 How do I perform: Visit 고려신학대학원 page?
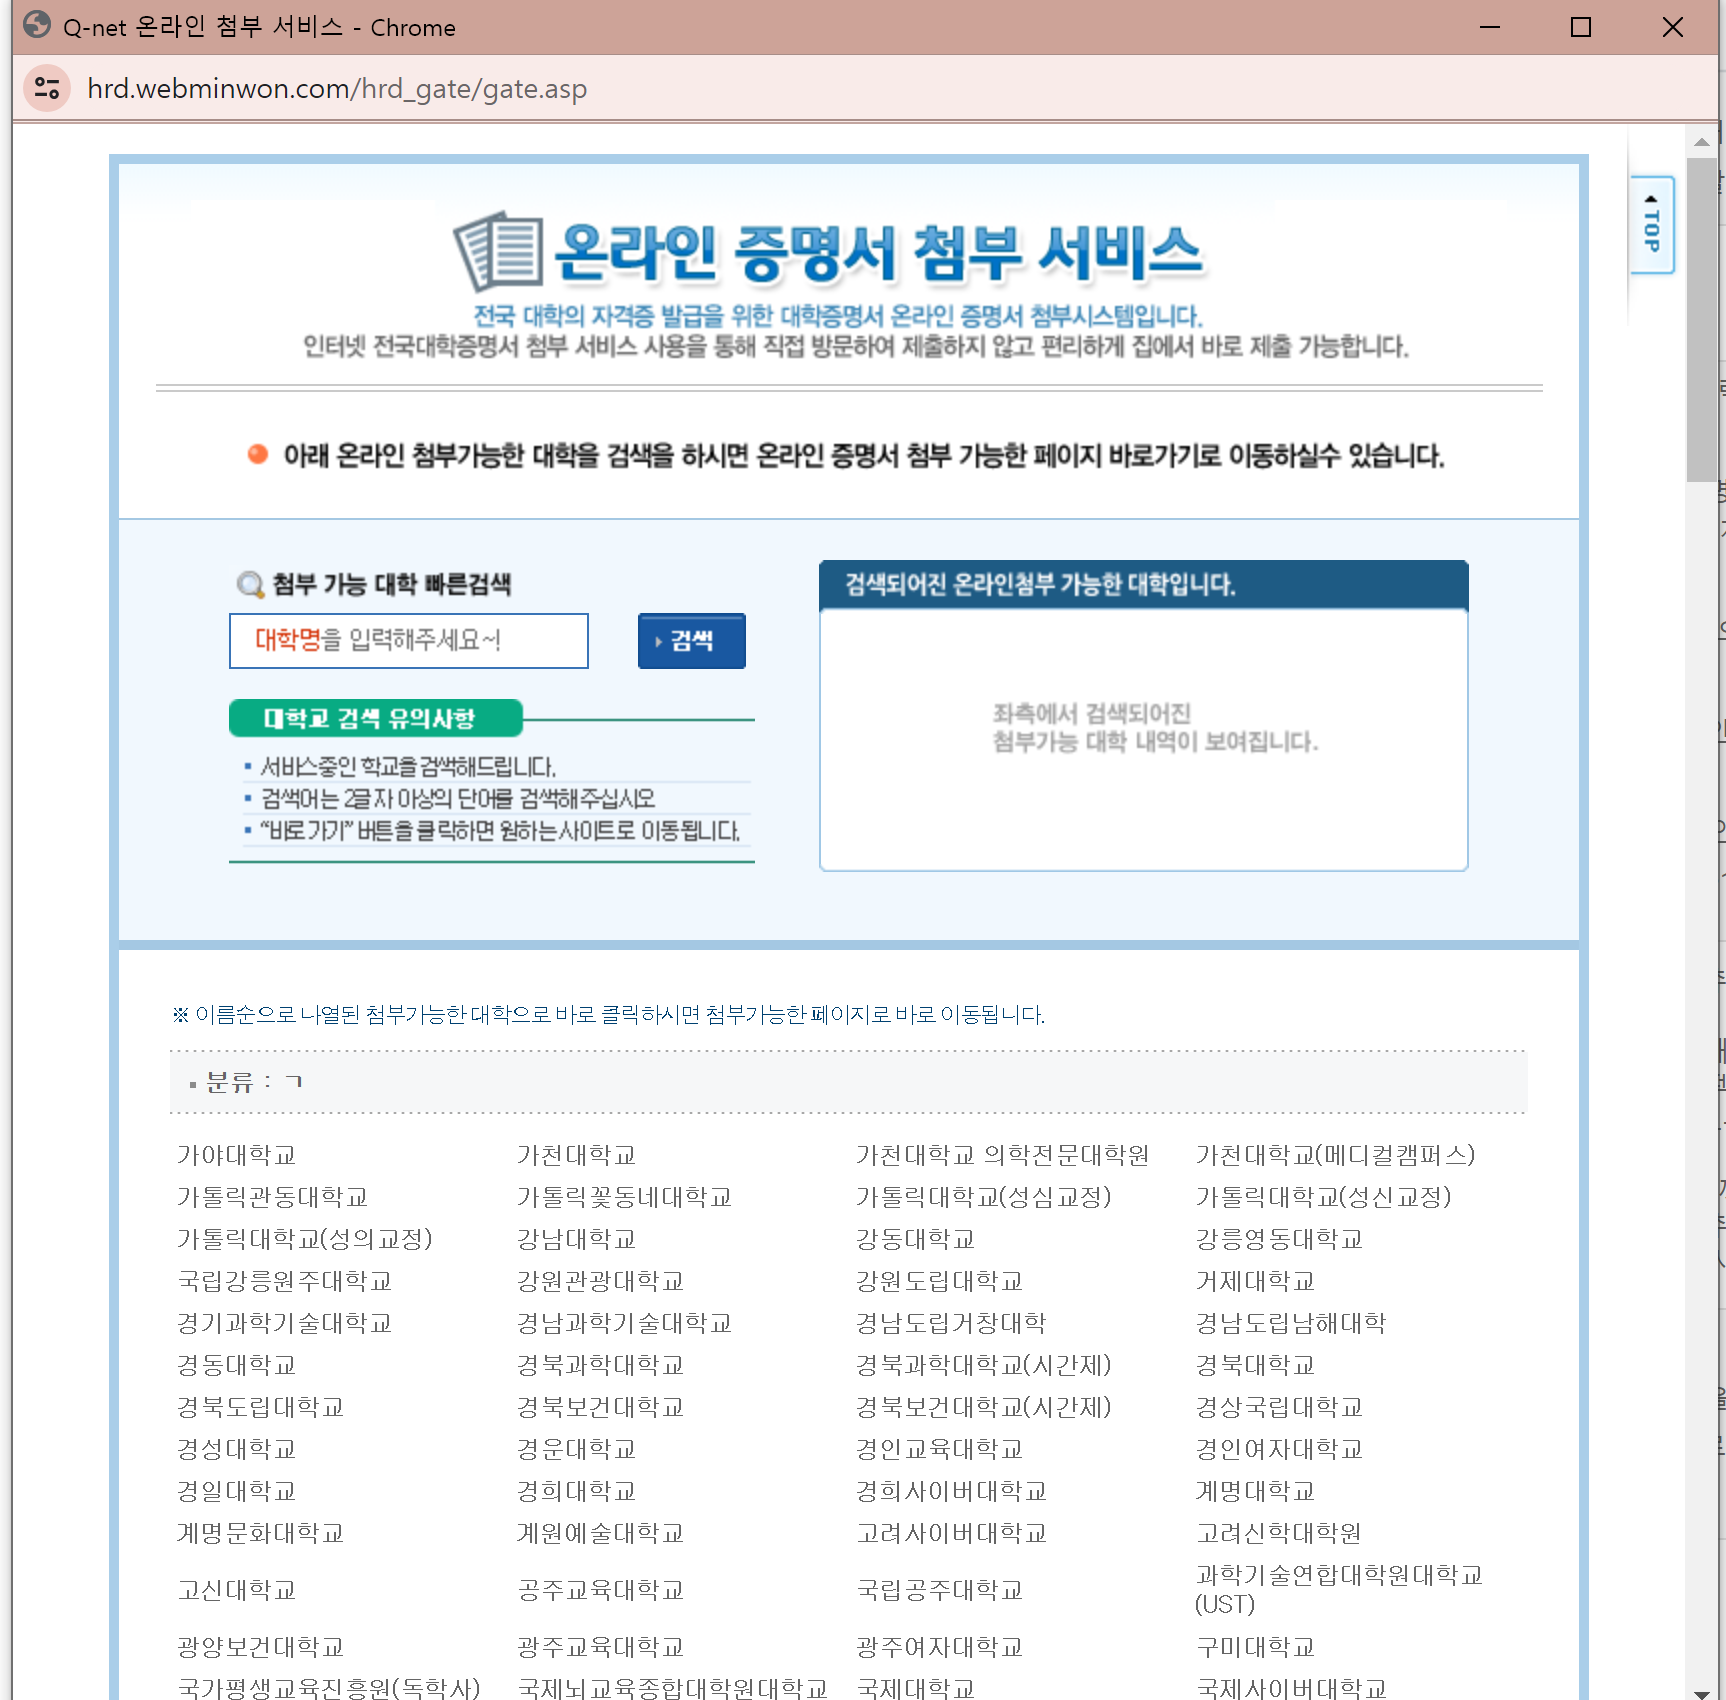coord(1280,1533)
